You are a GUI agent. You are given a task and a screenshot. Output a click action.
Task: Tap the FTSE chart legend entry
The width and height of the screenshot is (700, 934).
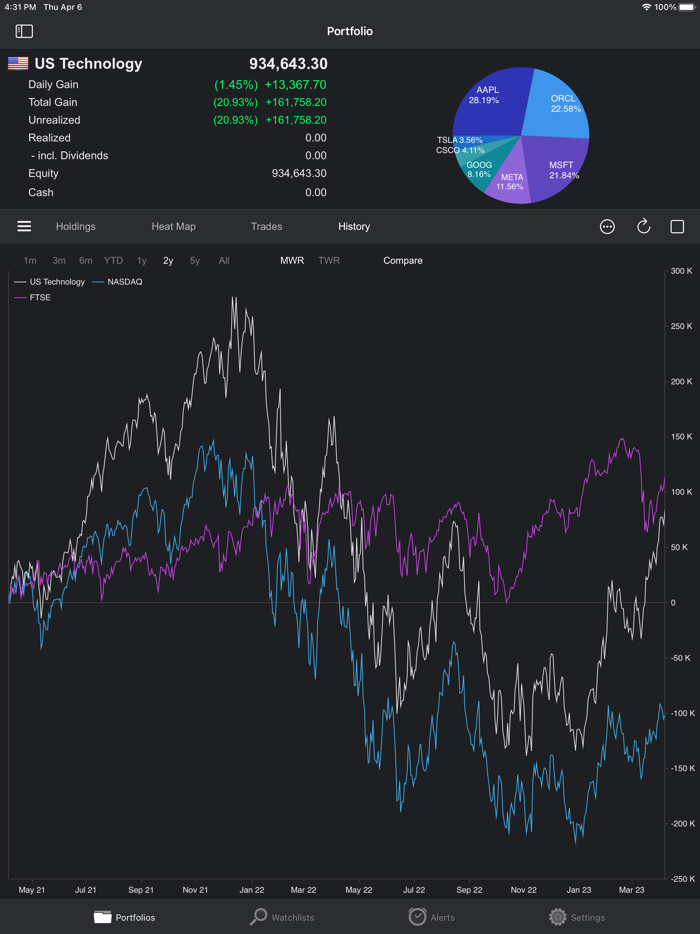[x=32, y=297]
